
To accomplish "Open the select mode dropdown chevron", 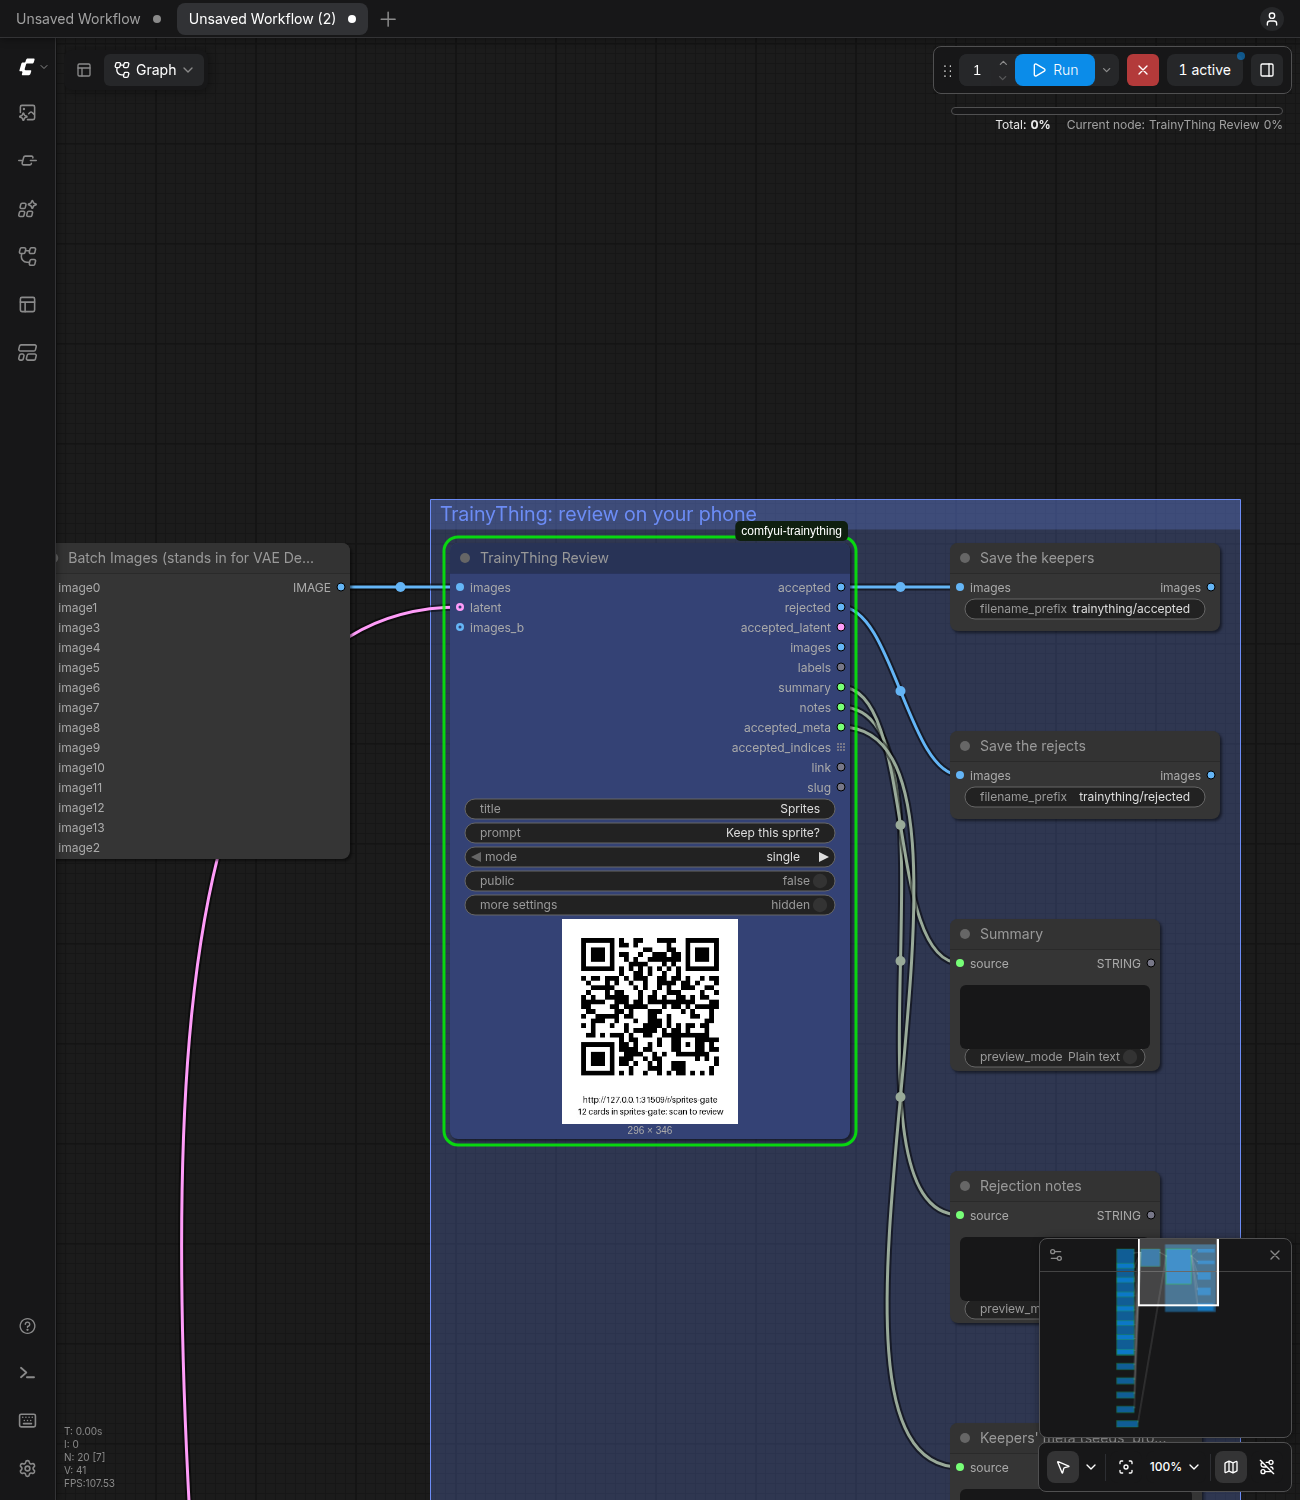I will click(x=1091, y=1467).
